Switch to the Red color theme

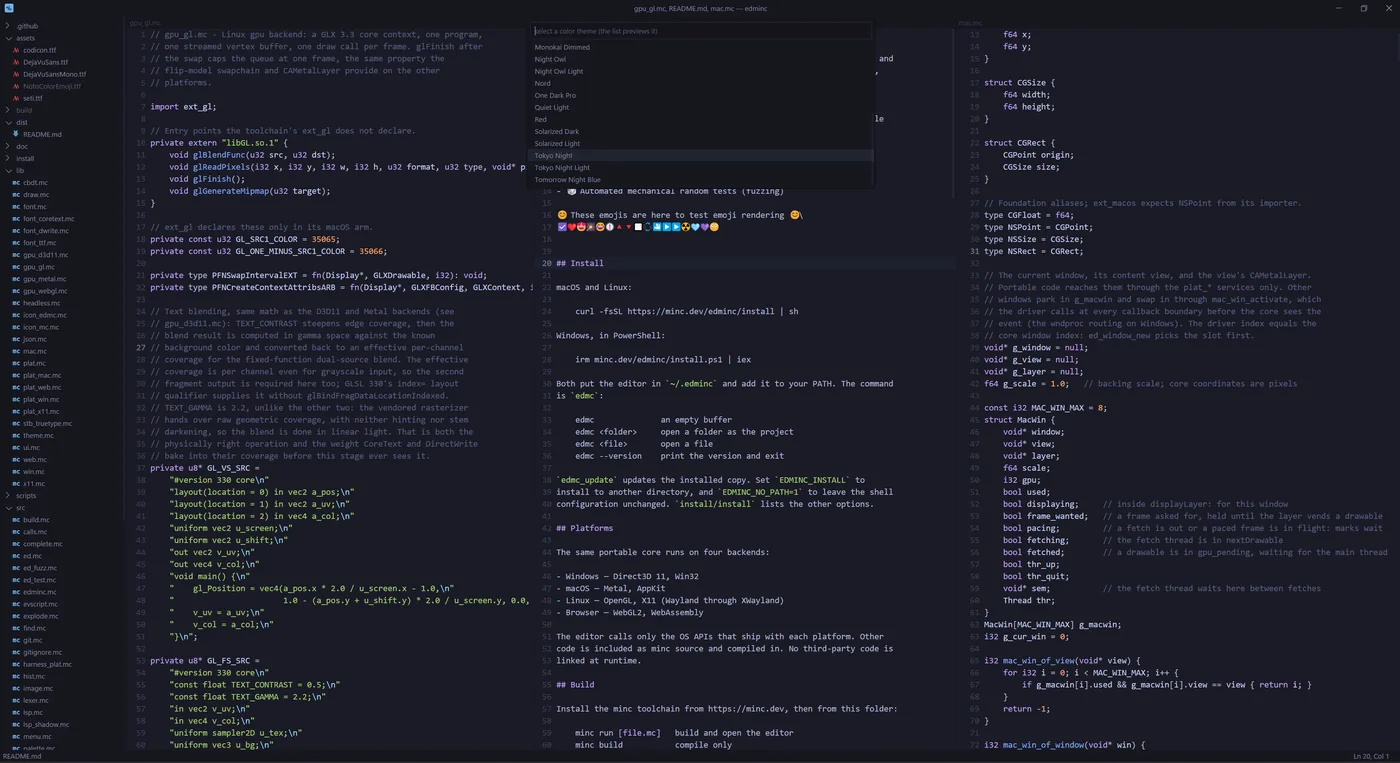pyautogui.click(x=700, y=119)
